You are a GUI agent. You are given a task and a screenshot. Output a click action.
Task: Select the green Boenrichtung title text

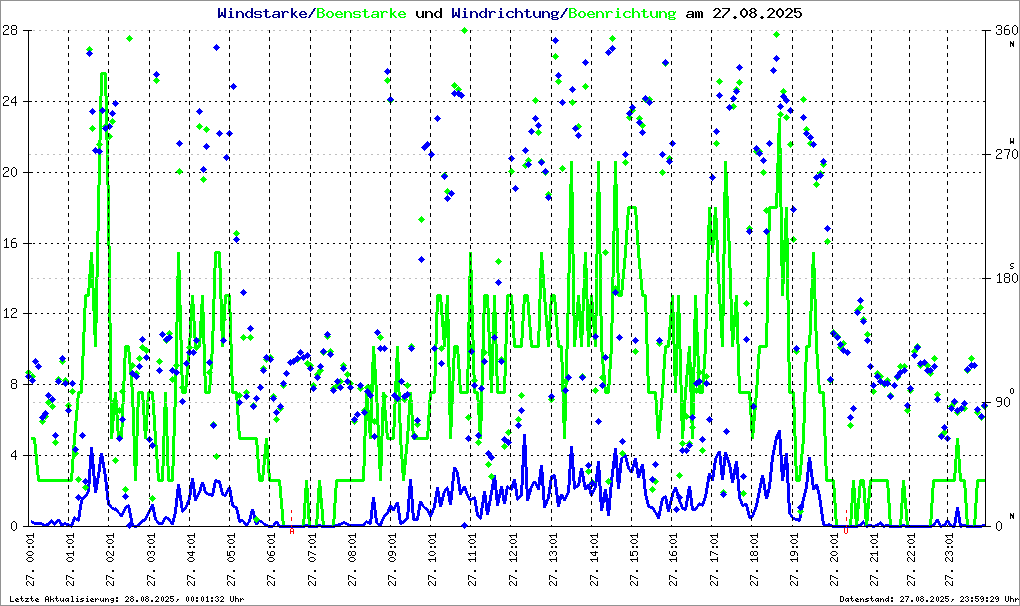[622, 13]
